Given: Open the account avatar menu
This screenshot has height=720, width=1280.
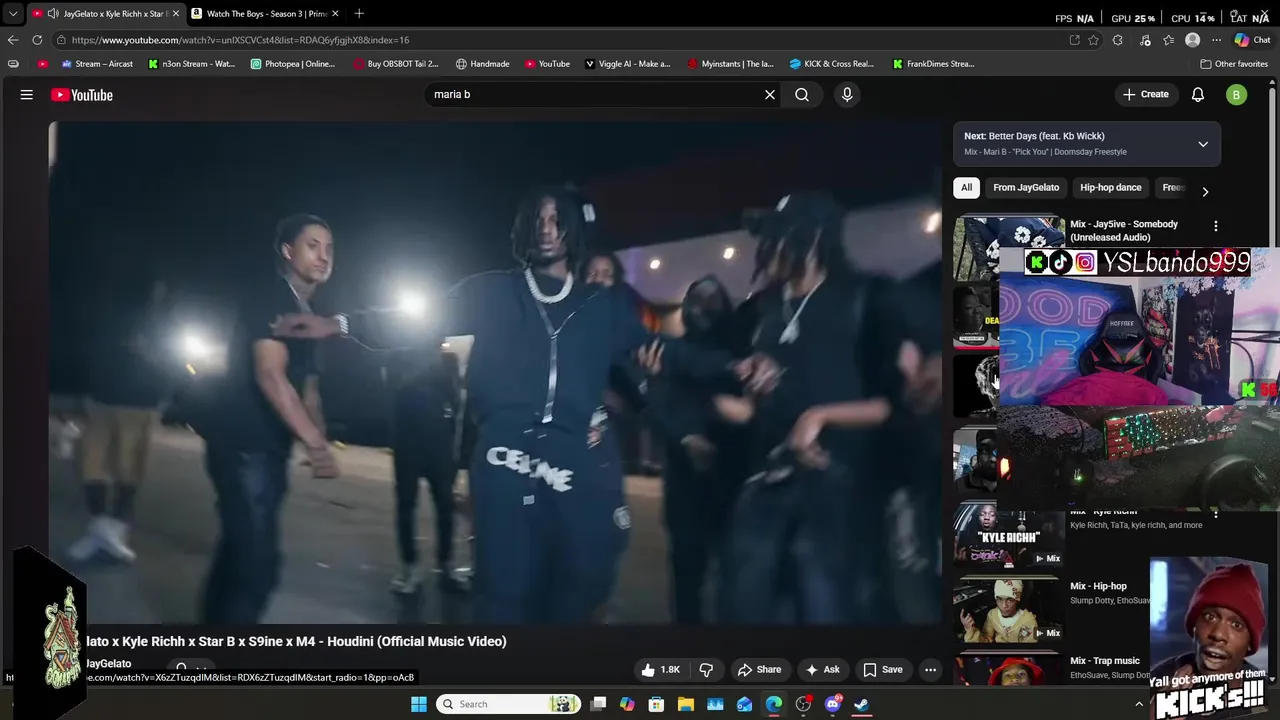Looking at the screenshot, I should click(x=1237, y=95).
